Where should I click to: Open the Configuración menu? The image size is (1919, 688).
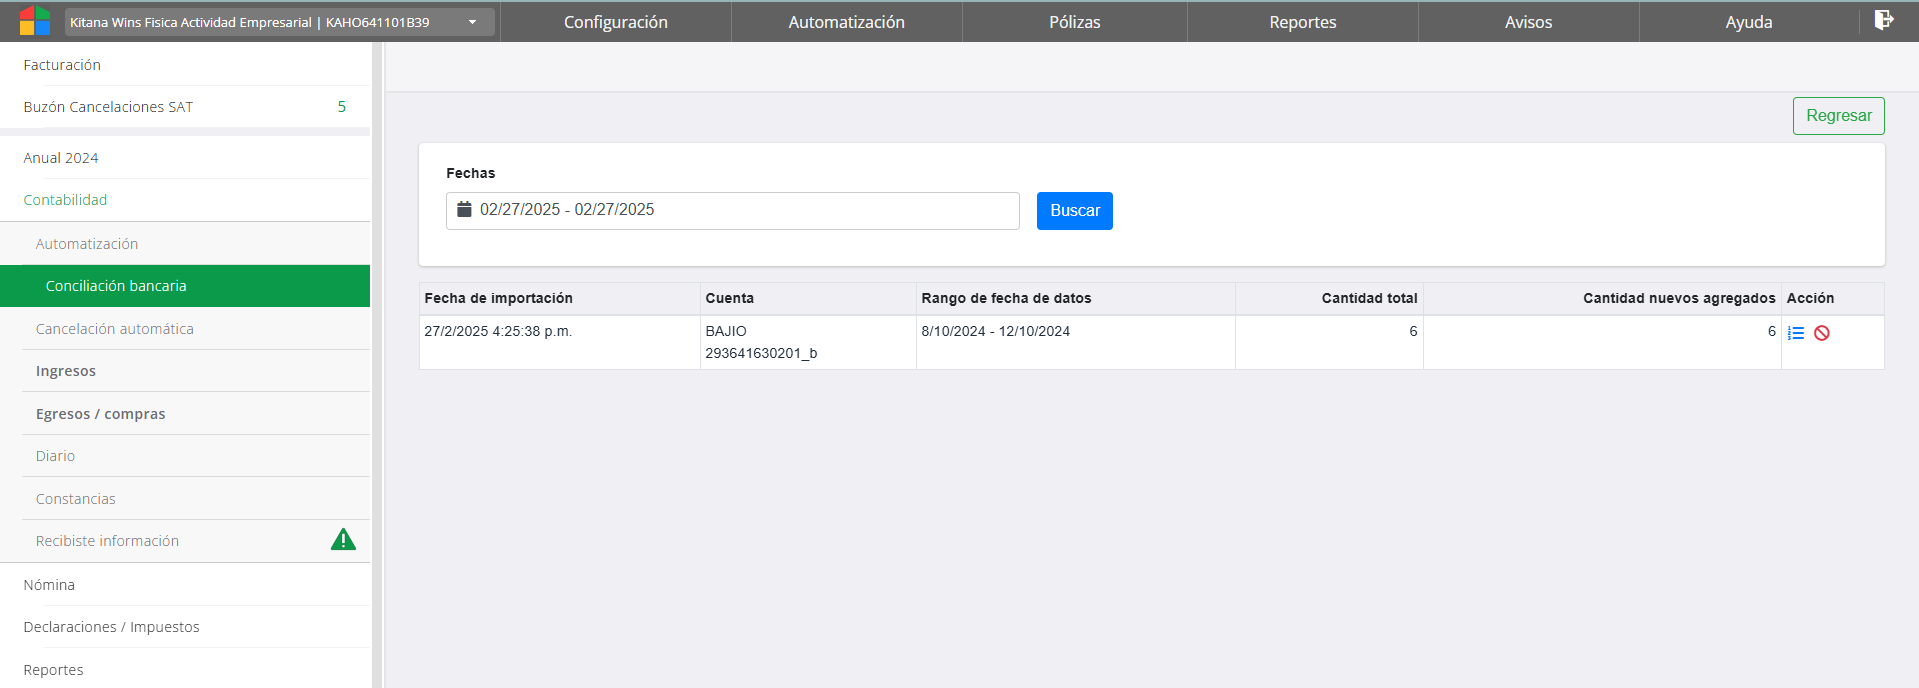pyautogui.click(x=615, y=22)
